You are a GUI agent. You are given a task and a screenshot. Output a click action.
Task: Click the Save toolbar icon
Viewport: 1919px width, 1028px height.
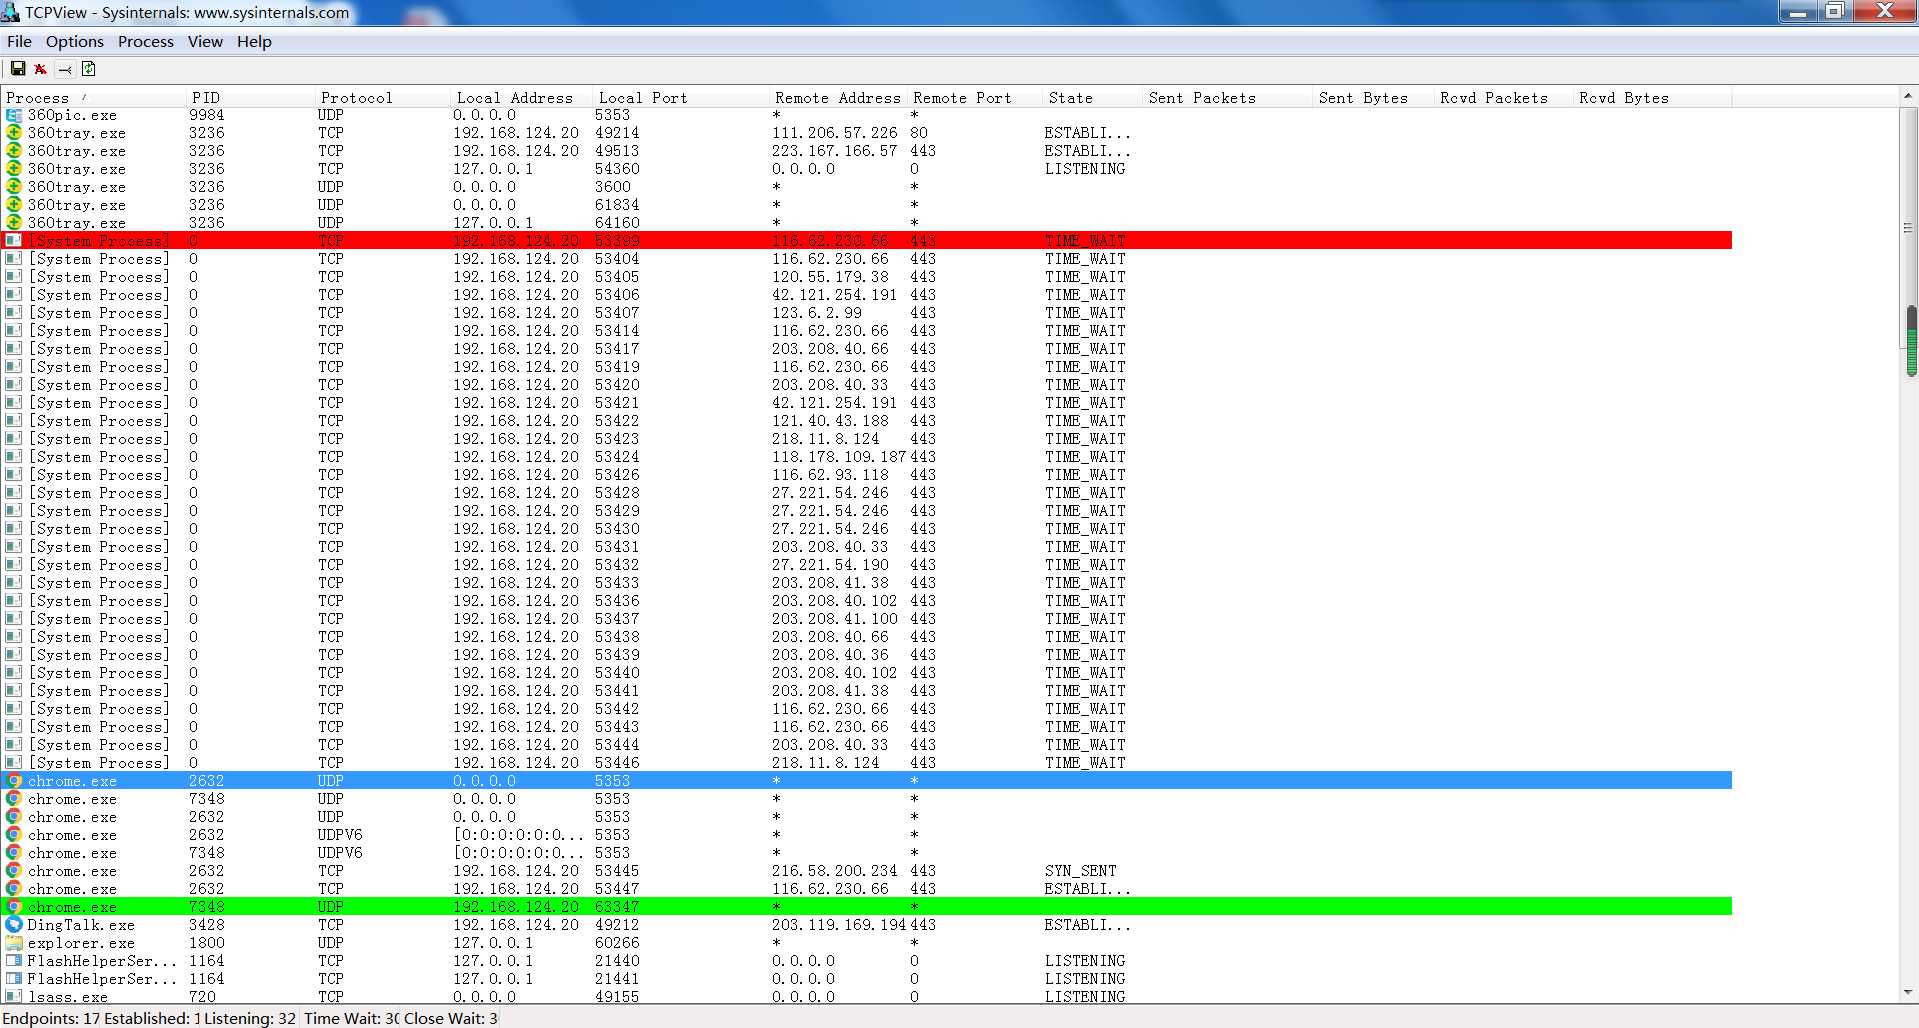pyautogui.click(x=18, y=69)
